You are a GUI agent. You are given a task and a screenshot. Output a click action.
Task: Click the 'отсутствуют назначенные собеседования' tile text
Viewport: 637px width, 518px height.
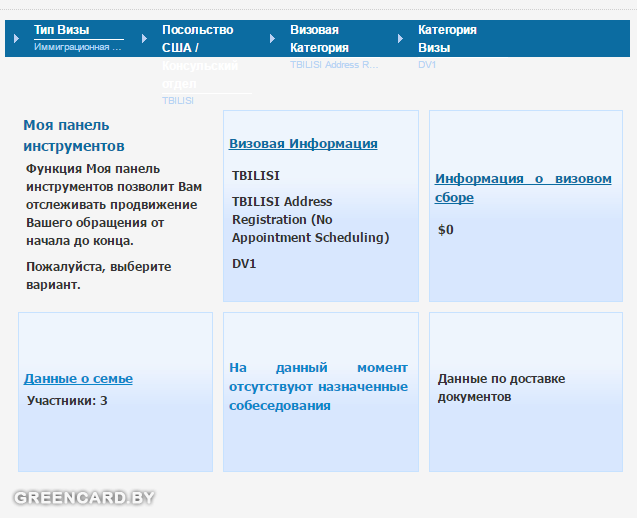click(318, 387)
